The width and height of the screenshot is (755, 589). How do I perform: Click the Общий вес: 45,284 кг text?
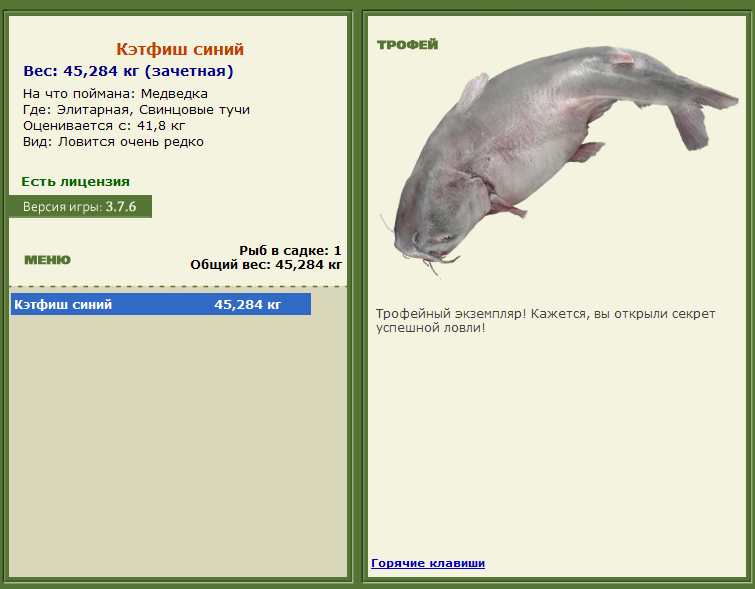(x=266, y=265)
